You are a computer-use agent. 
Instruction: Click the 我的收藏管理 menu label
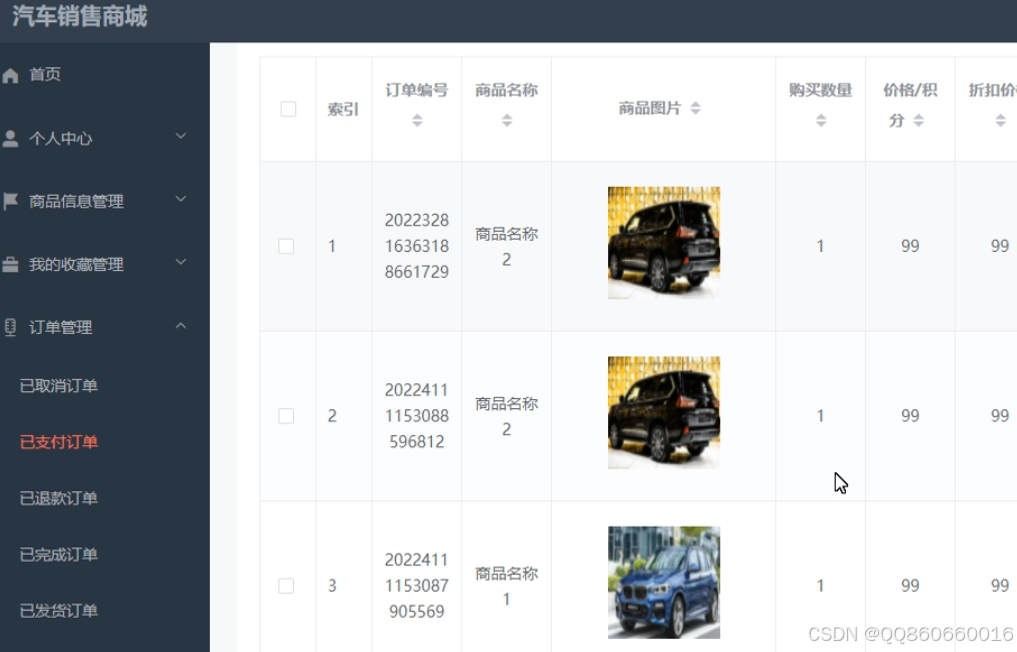pos(76,264)
